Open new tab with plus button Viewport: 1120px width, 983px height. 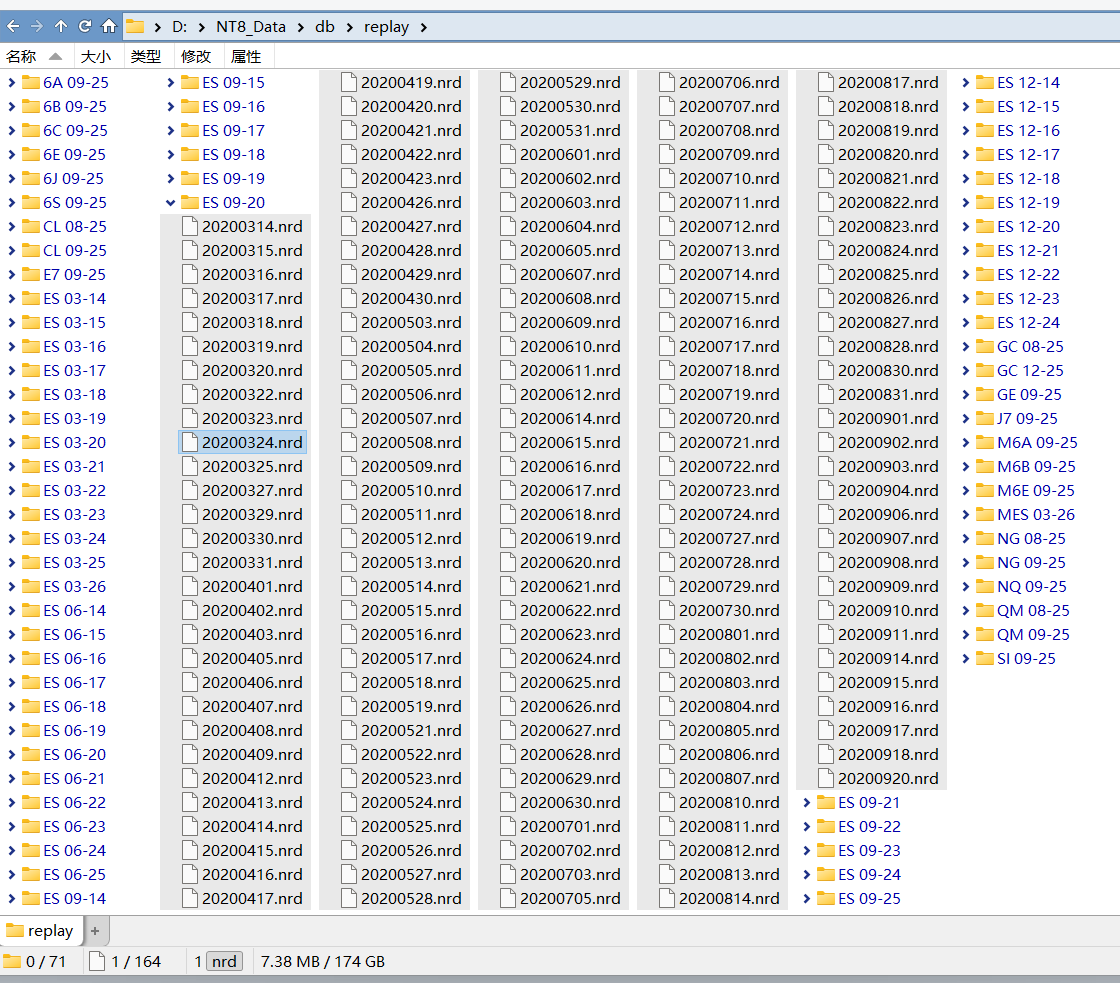click(95, 931)
